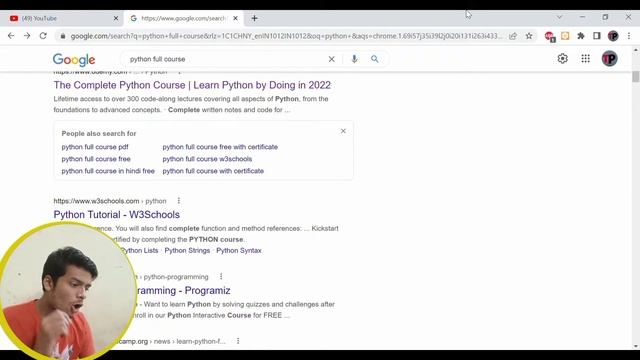Share this page icon in address bar
This screenshot has width=640, height=360.
coord(513,36)
